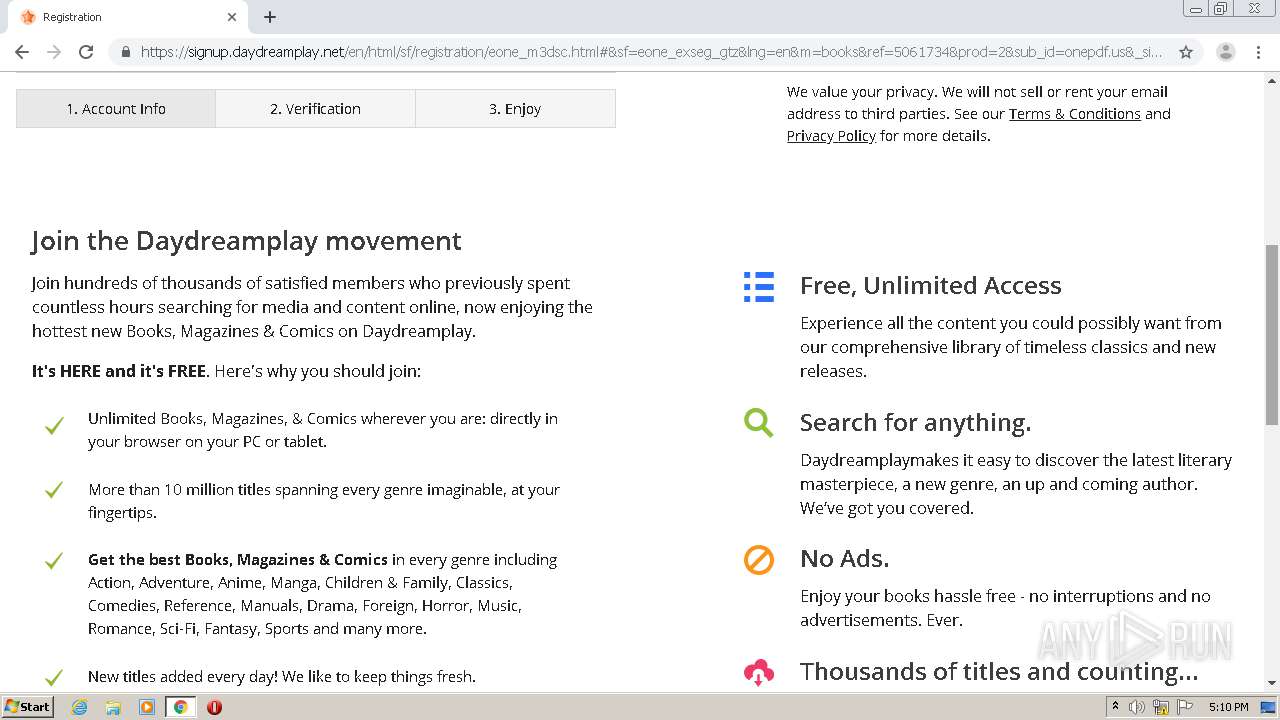Viewport: 1280px width, 720px height.
Task: Open the media player taskbar icon
Action: coord(146,707)
